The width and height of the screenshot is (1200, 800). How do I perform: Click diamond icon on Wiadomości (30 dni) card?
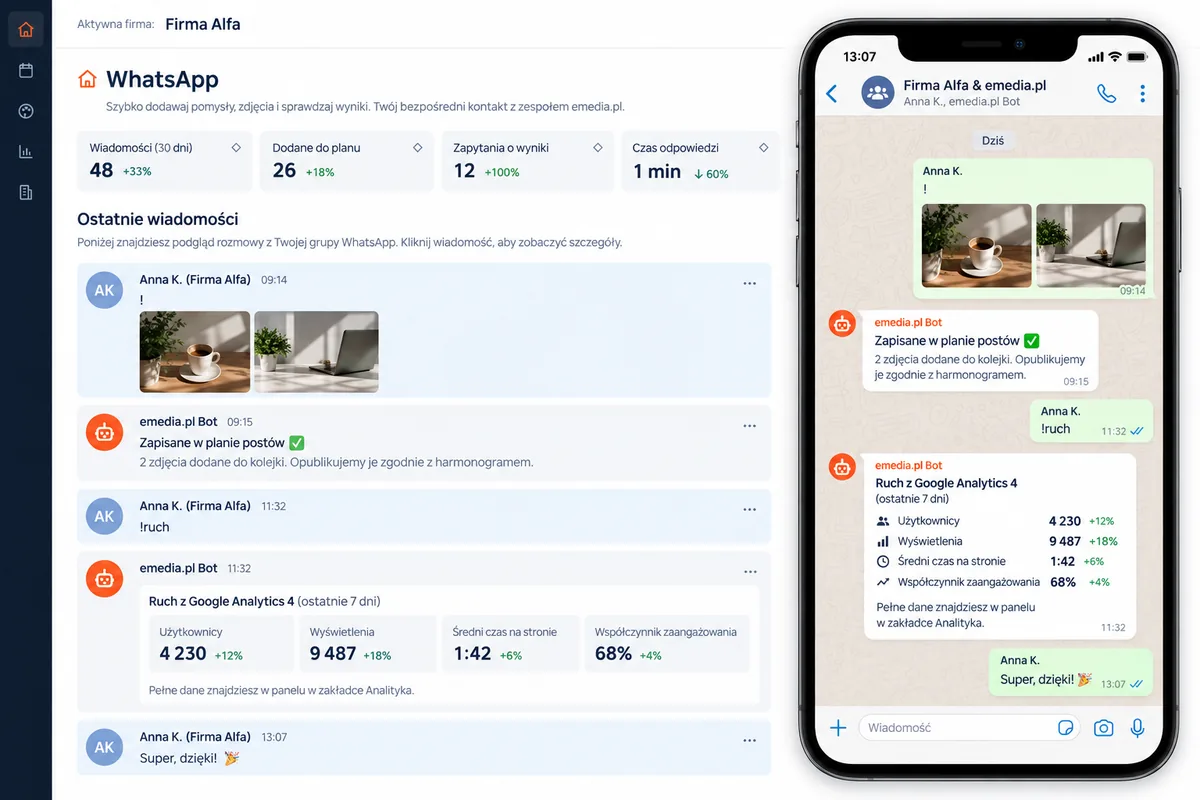236,147
